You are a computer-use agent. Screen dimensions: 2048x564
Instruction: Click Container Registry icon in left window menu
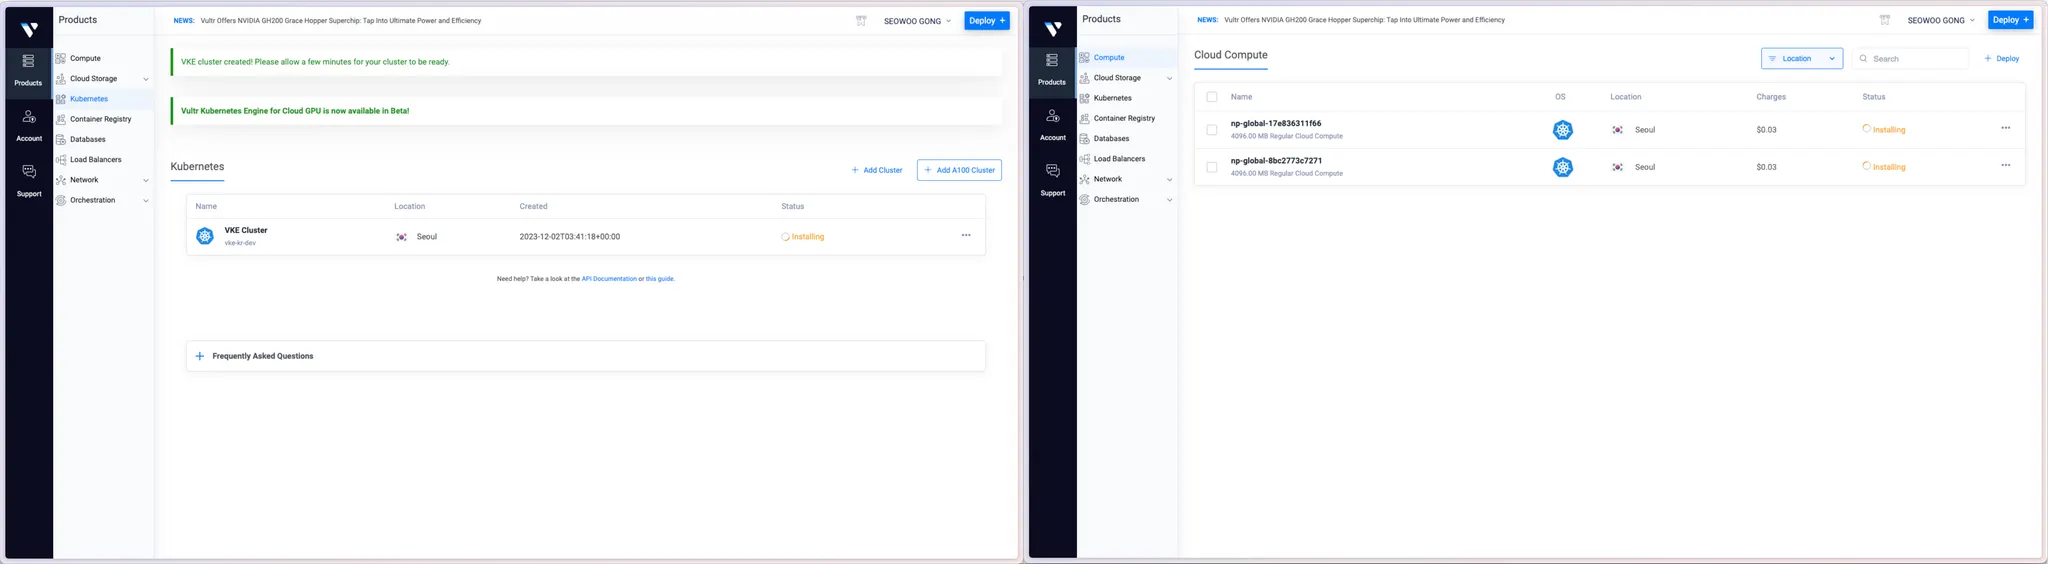coord(61,119)
